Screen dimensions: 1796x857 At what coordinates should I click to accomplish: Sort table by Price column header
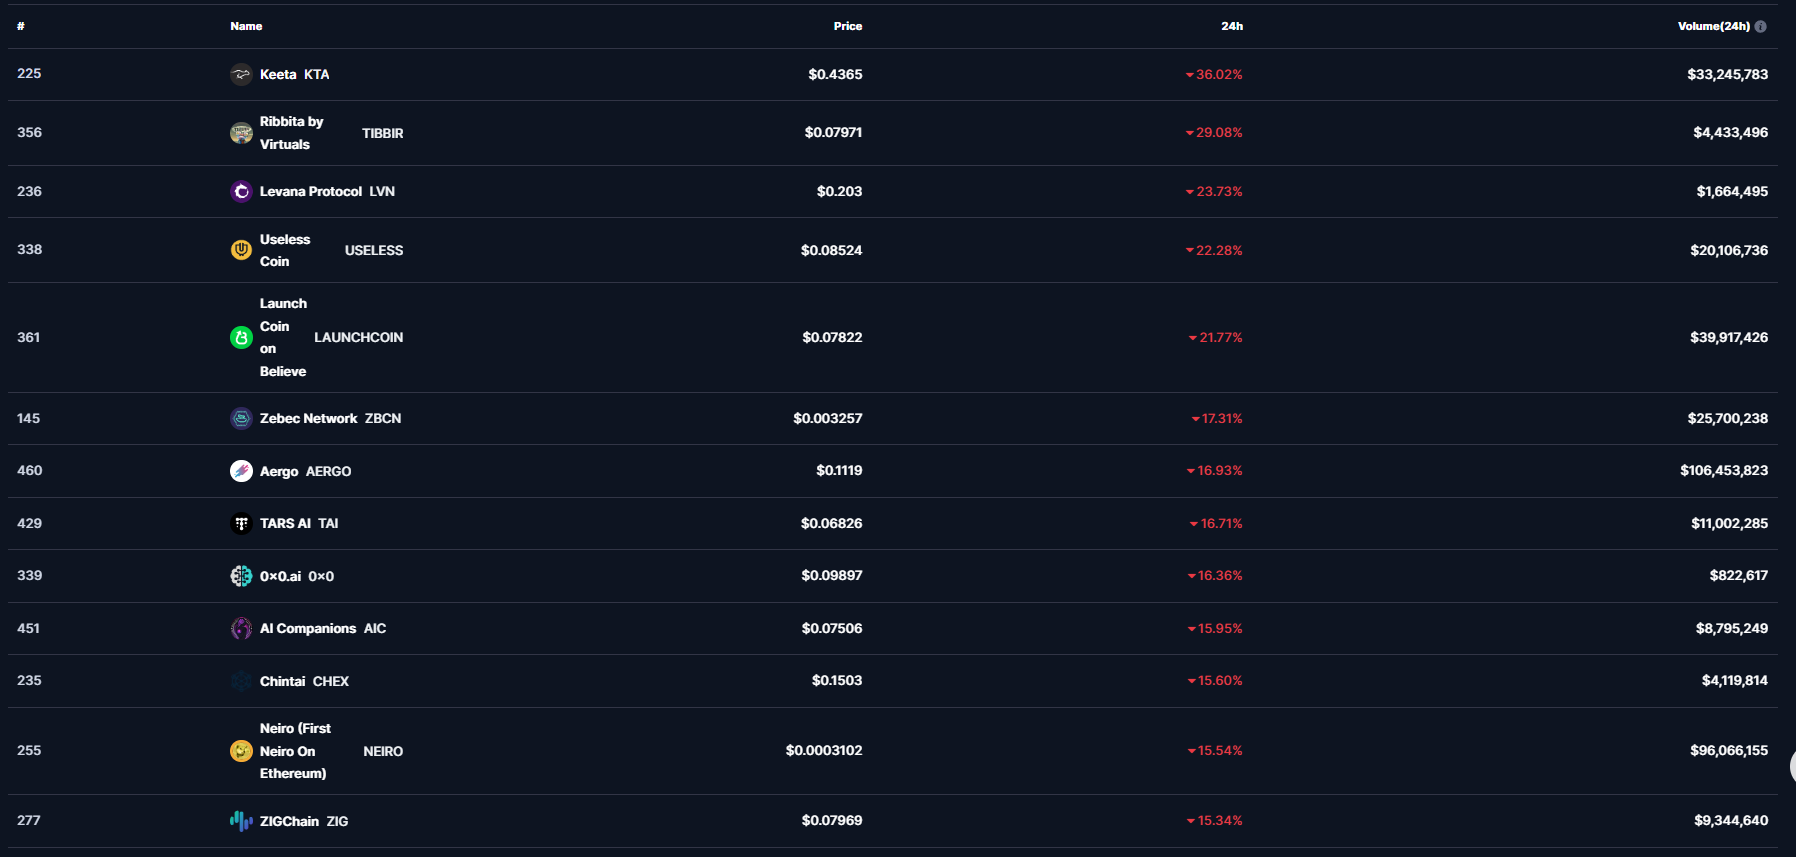pyautogui.click(x=847, y=26)
